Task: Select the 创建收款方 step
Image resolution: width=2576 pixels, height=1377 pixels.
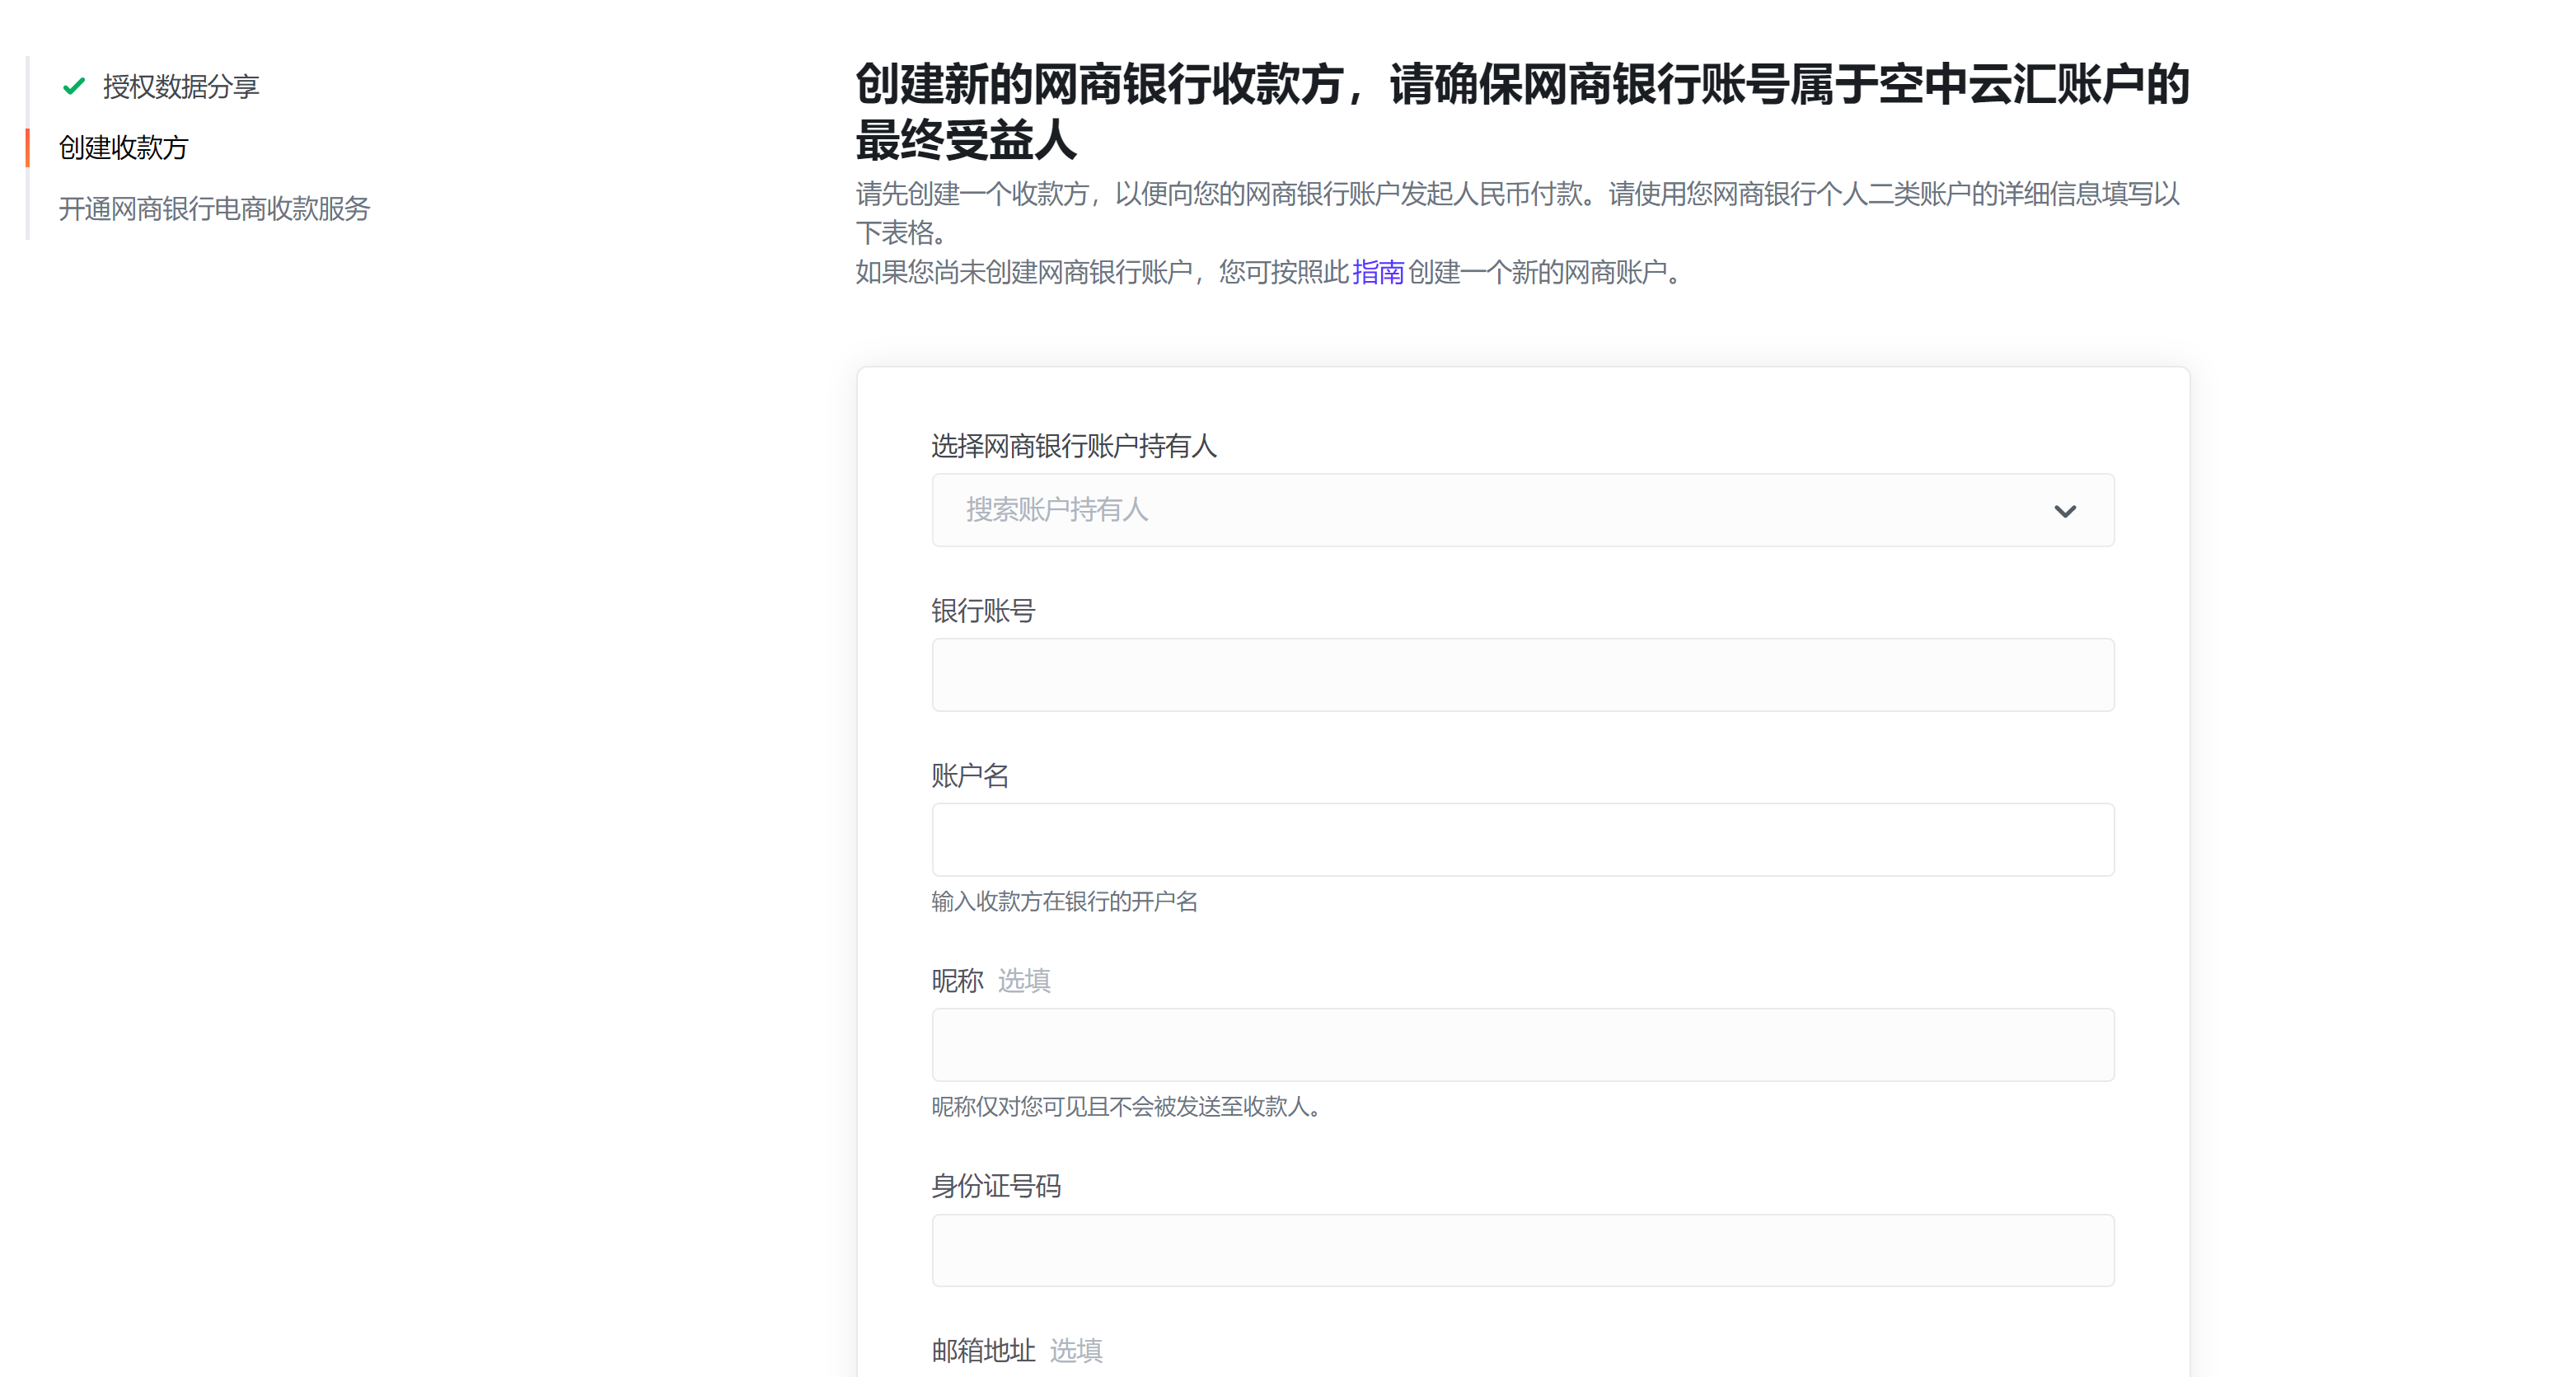Action: click(123, 148)
